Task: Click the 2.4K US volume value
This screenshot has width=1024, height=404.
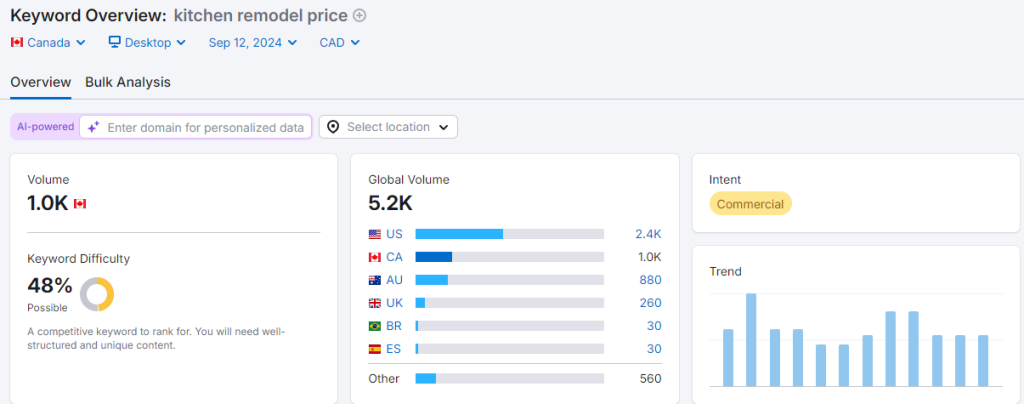Action: coord(648,234)
